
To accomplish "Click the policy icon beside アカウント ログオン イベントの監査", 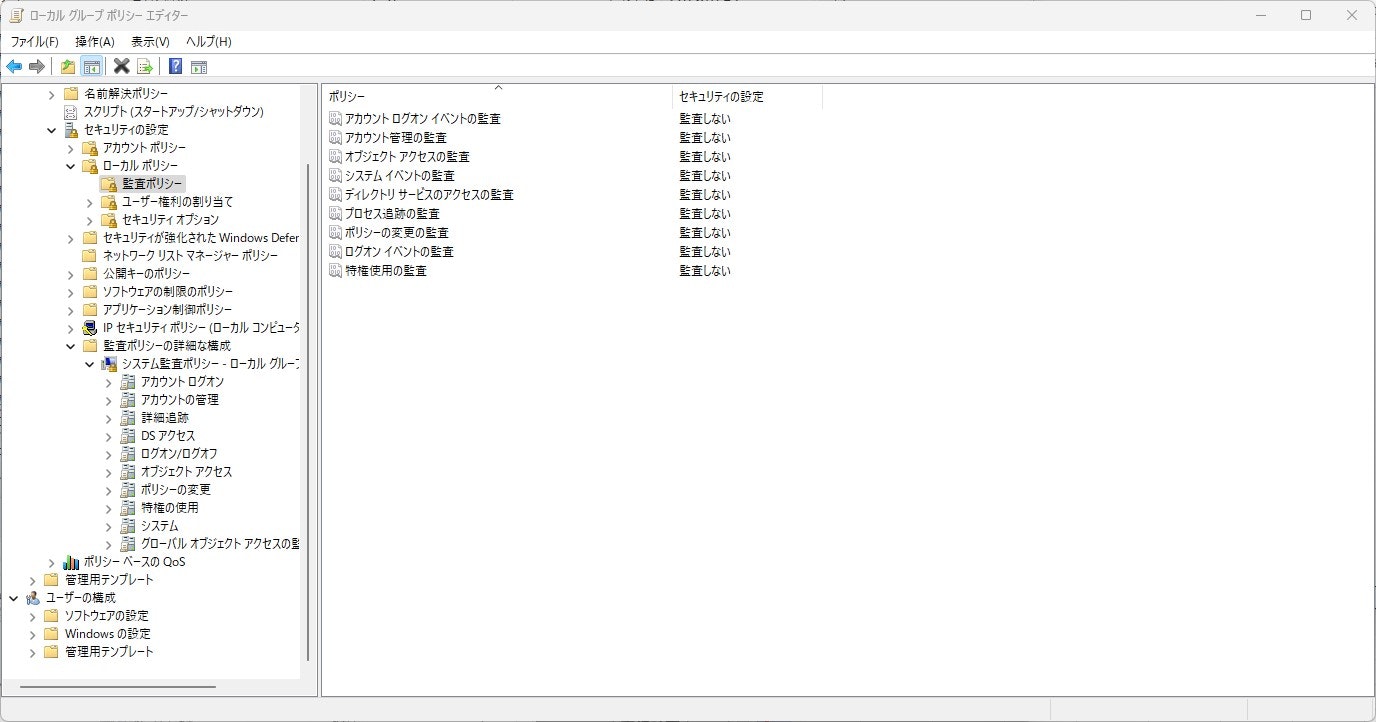I will click(336, 118).
